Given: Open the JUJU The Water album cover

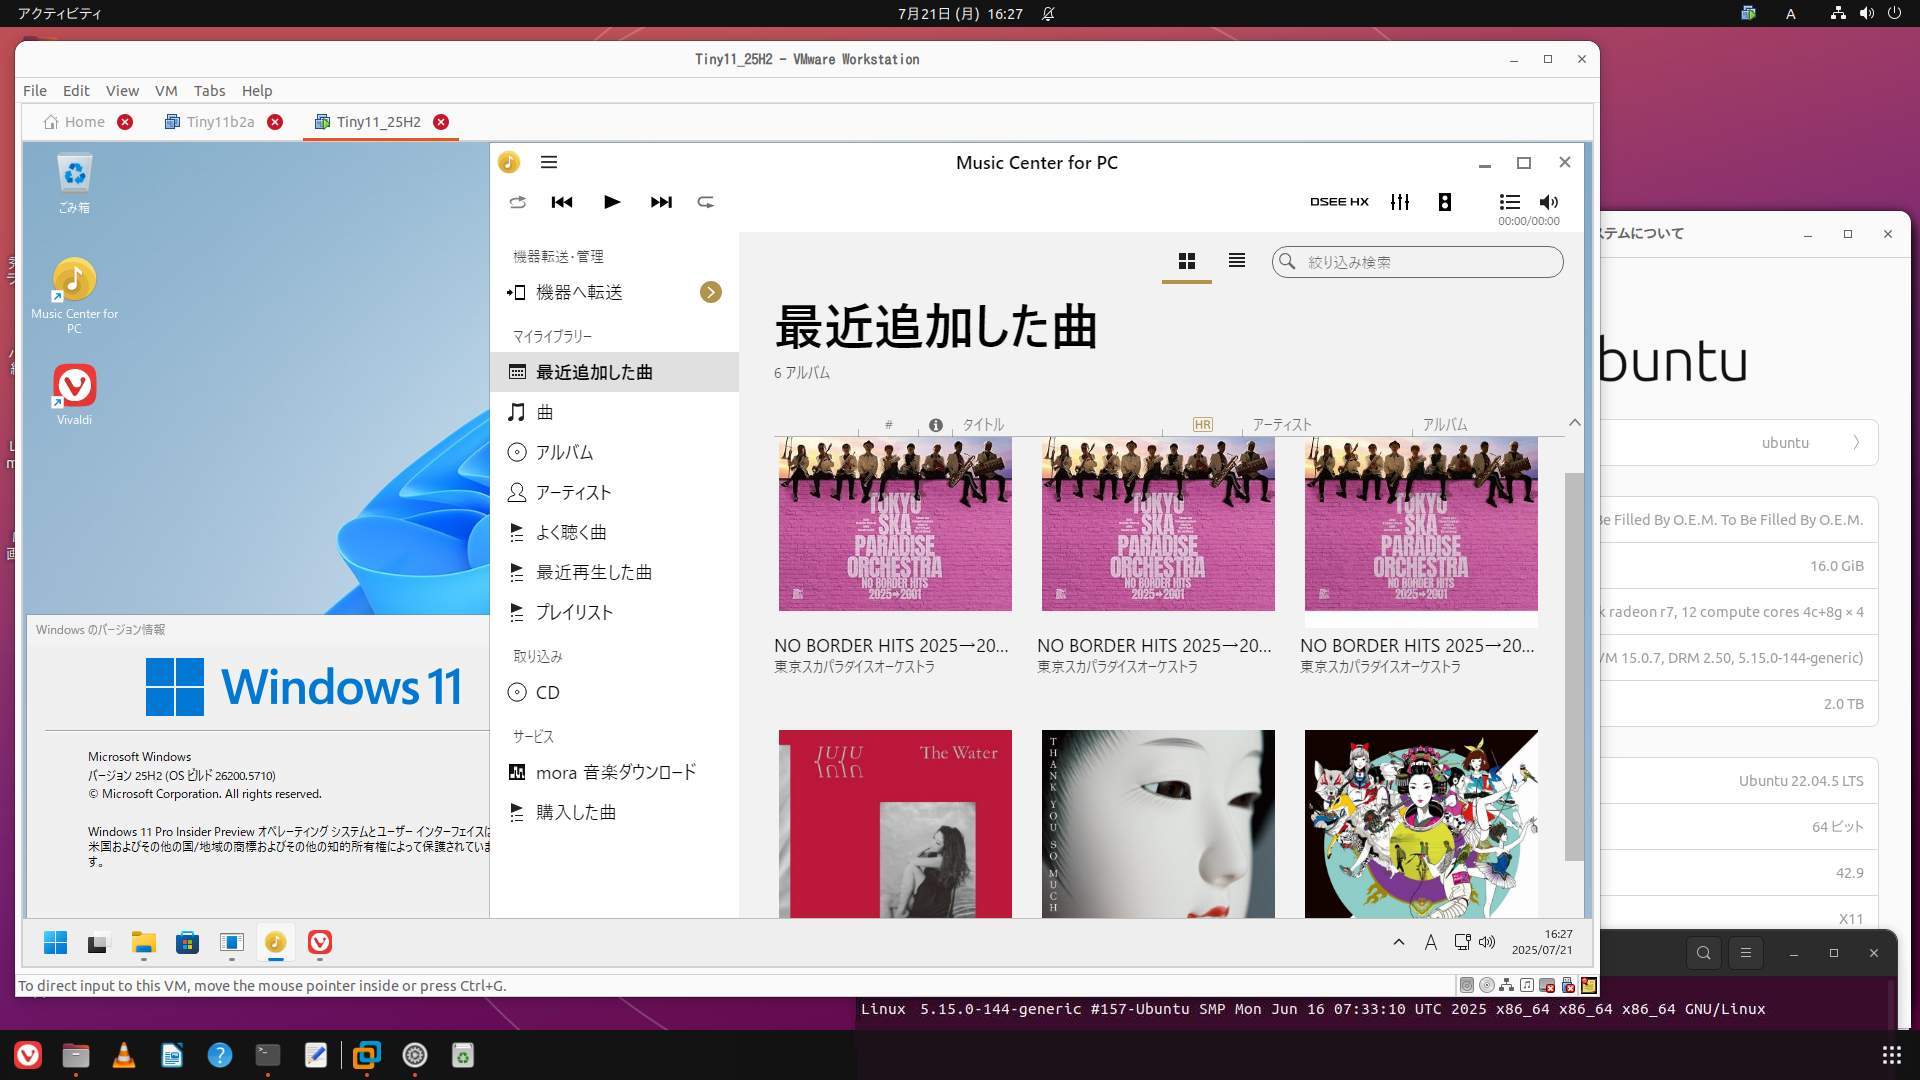Looking at the screenshot, I should click(x=895, y=824).
